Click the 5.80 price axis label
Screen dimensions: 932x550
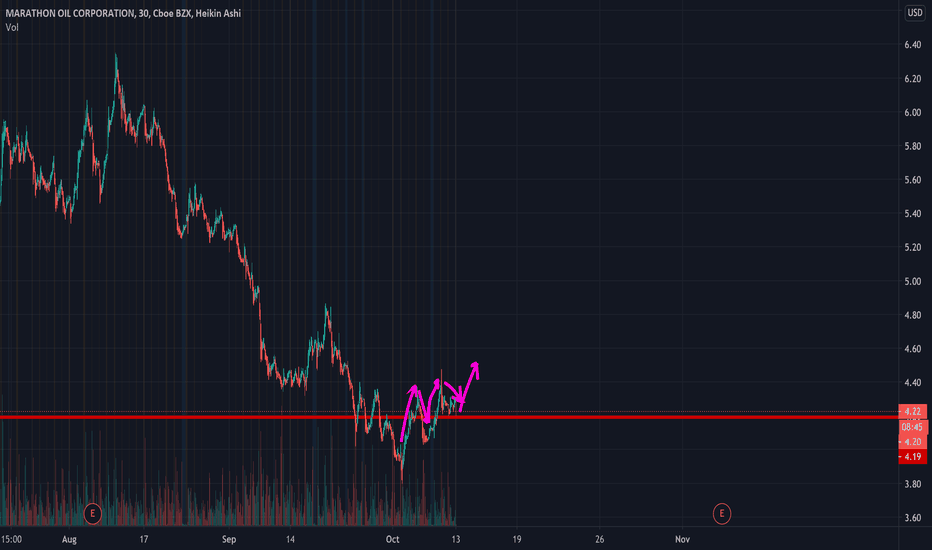coord(912,146)
